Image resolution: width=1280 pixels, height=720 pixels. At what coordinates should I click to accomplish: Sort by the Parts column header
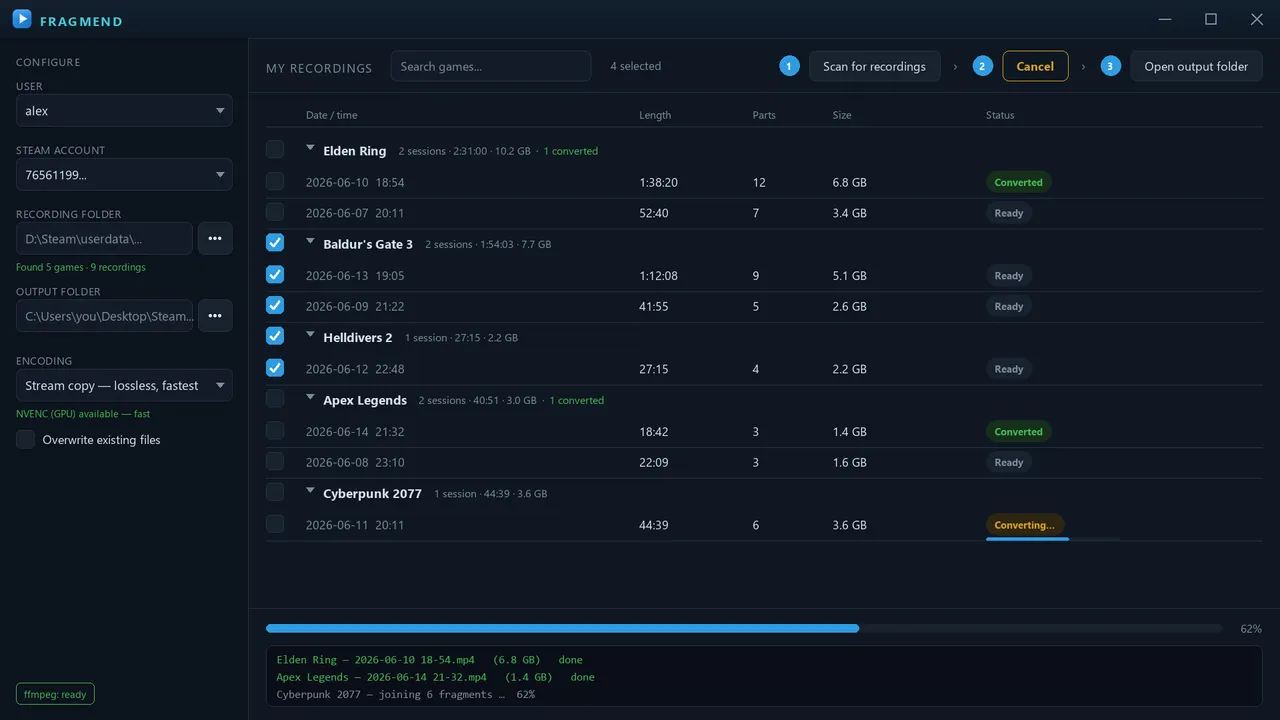click(x=764, y=115)
